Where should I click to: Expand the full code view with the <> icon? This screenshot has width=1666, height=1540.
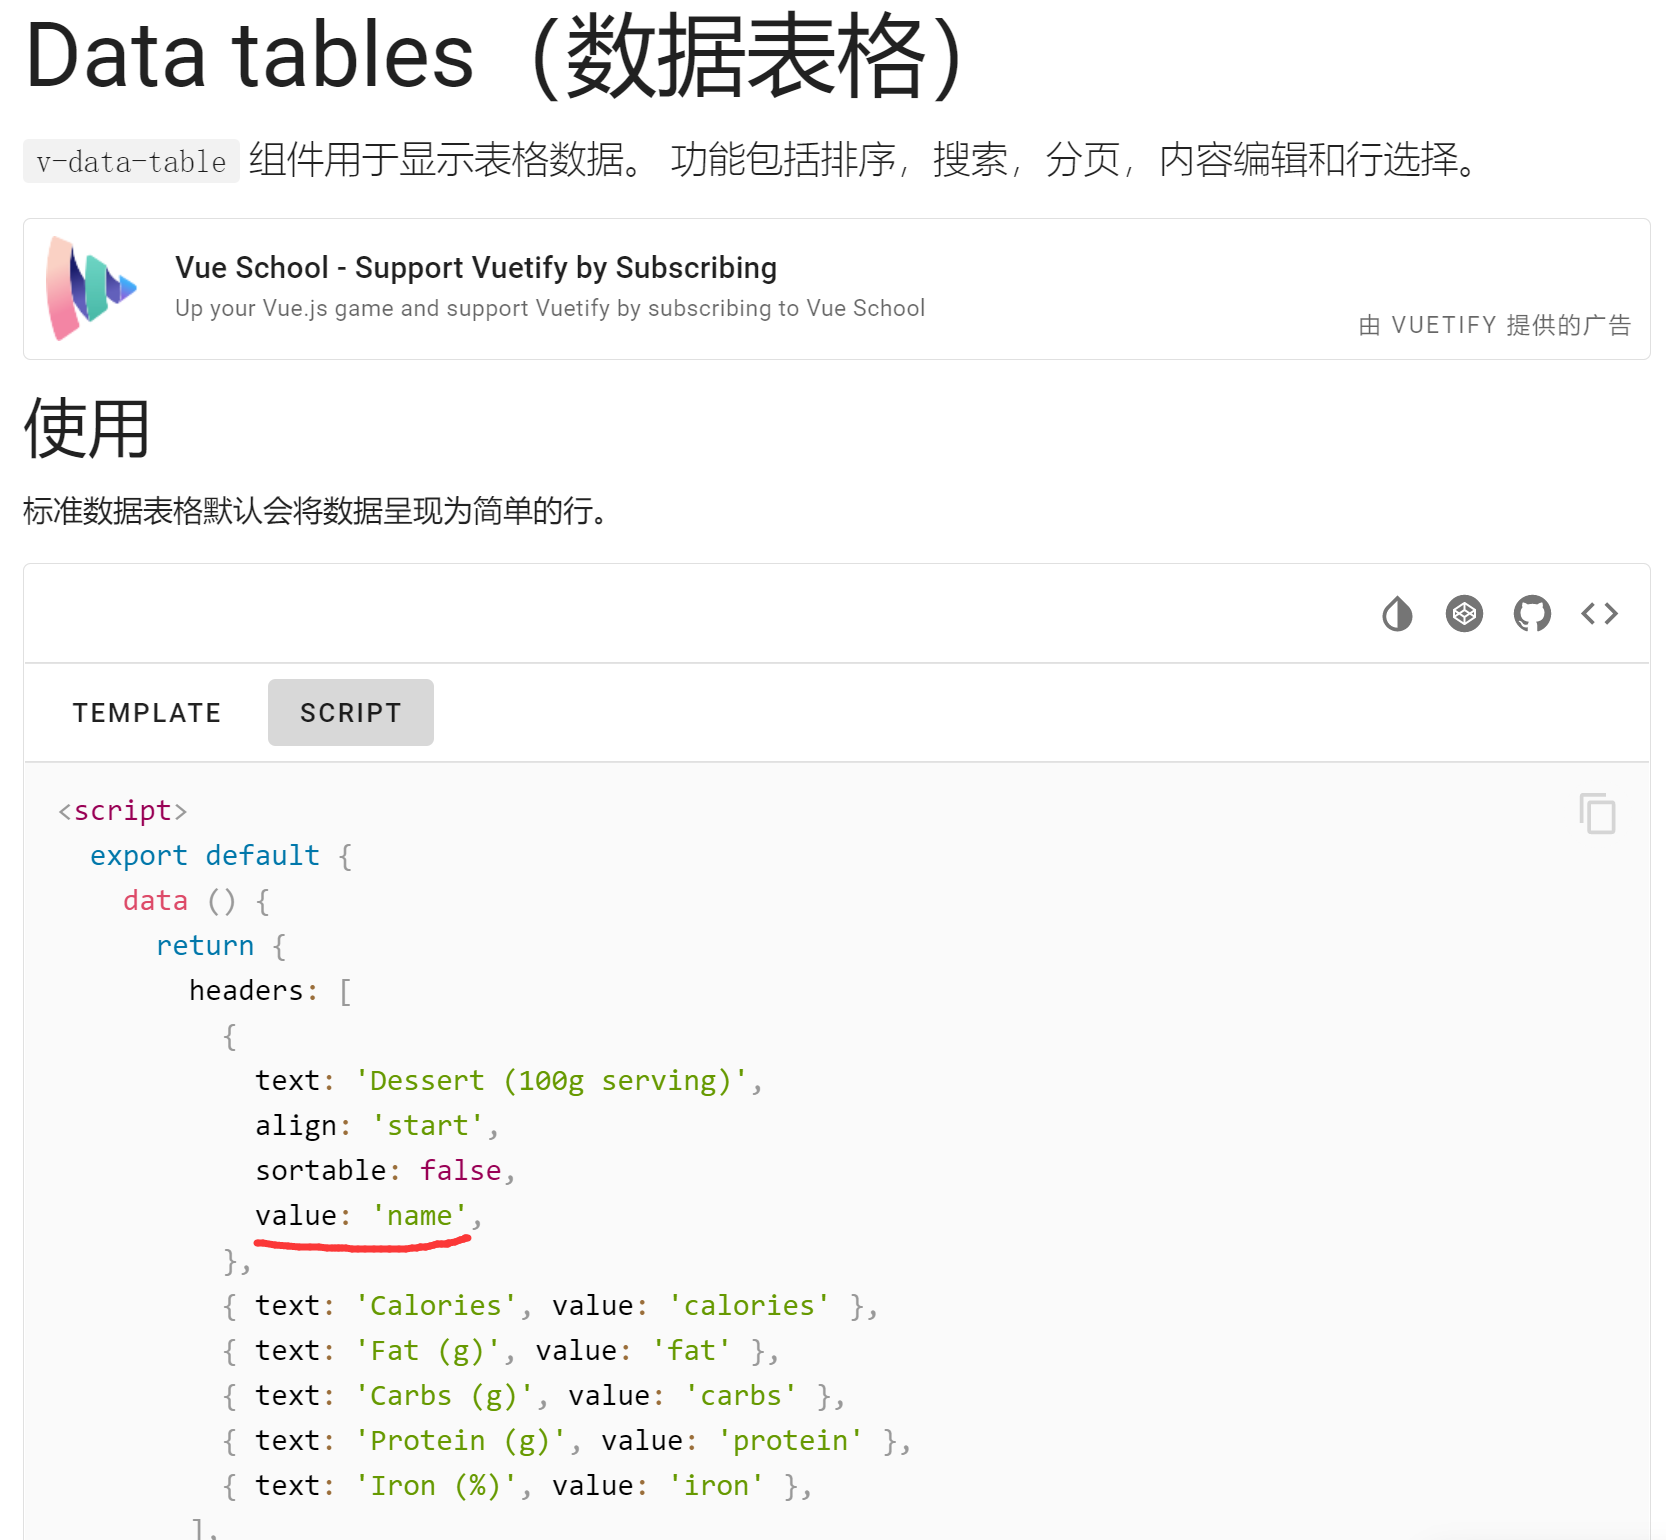pos(1597,614)
